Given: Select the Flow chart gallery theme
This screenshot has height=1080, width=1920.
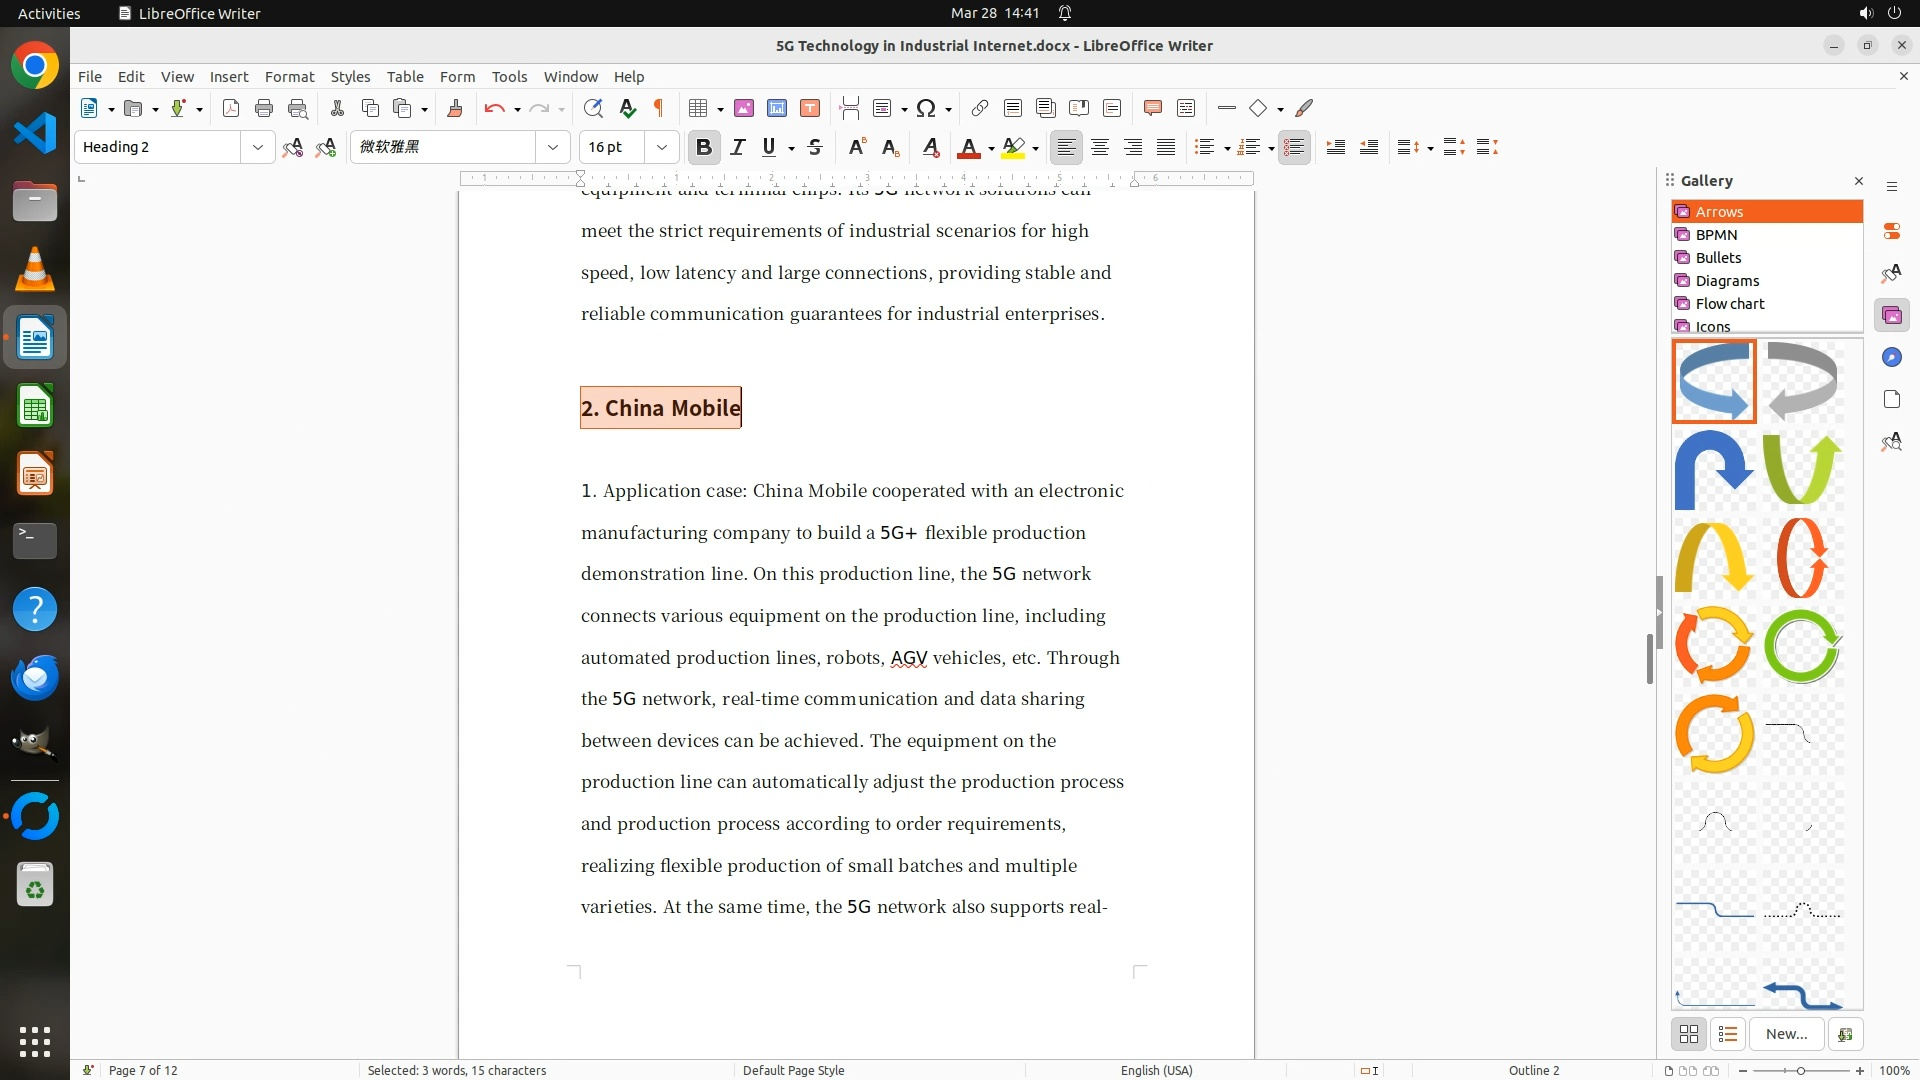Looking at the screenshot, I should click(x=1729, y=303).
